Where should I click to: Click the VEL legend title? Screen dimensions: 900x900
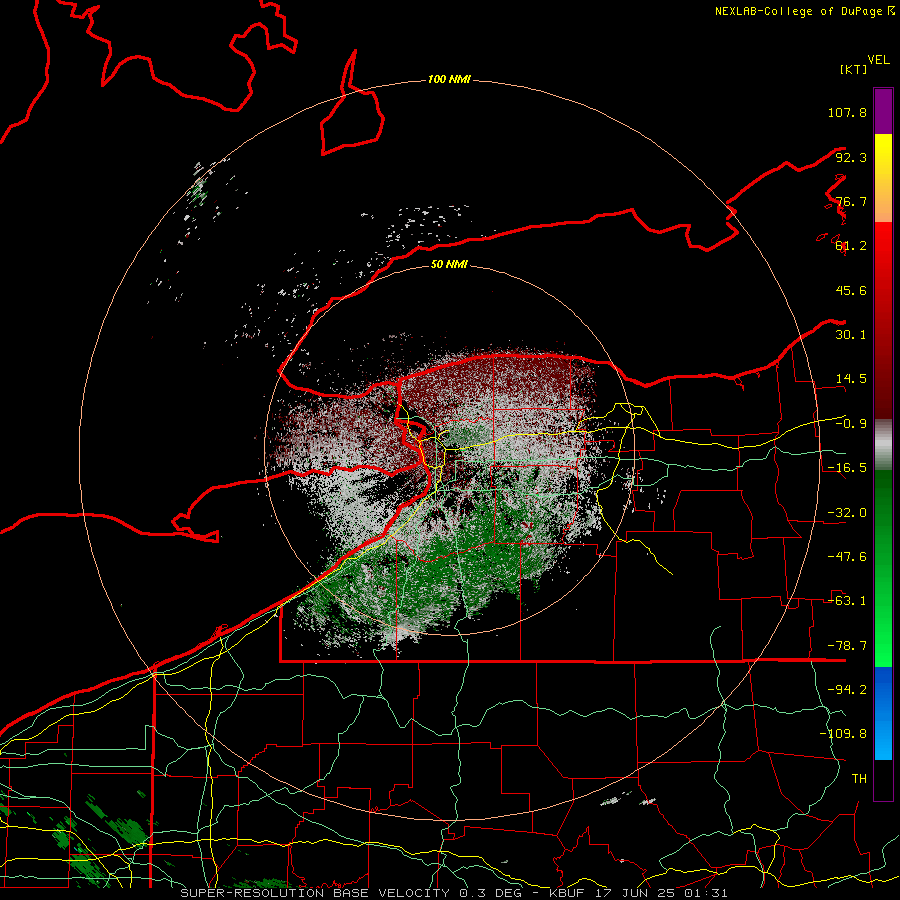coord(879,60)
